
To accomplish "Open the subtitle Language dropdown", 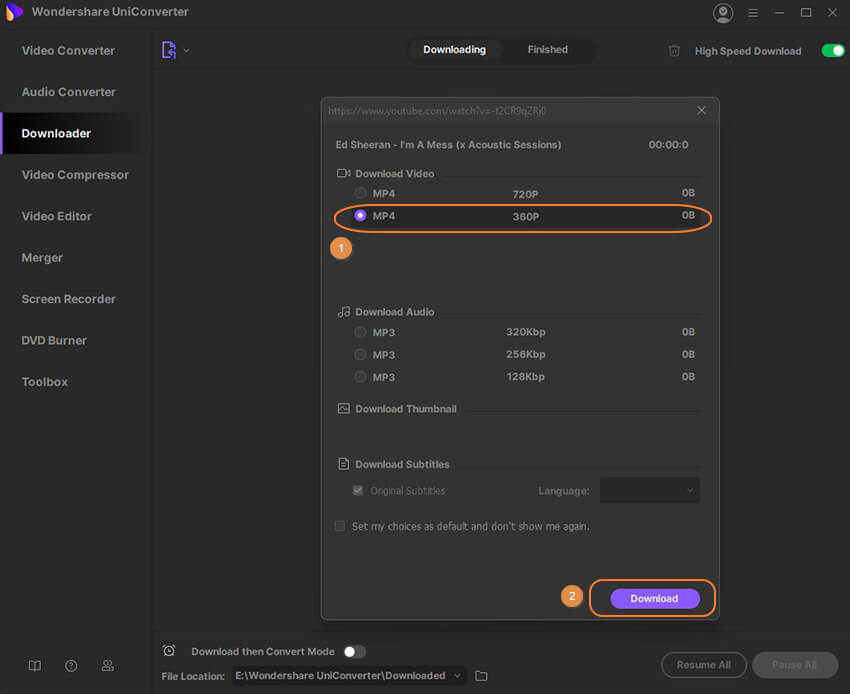I will 649,491.
